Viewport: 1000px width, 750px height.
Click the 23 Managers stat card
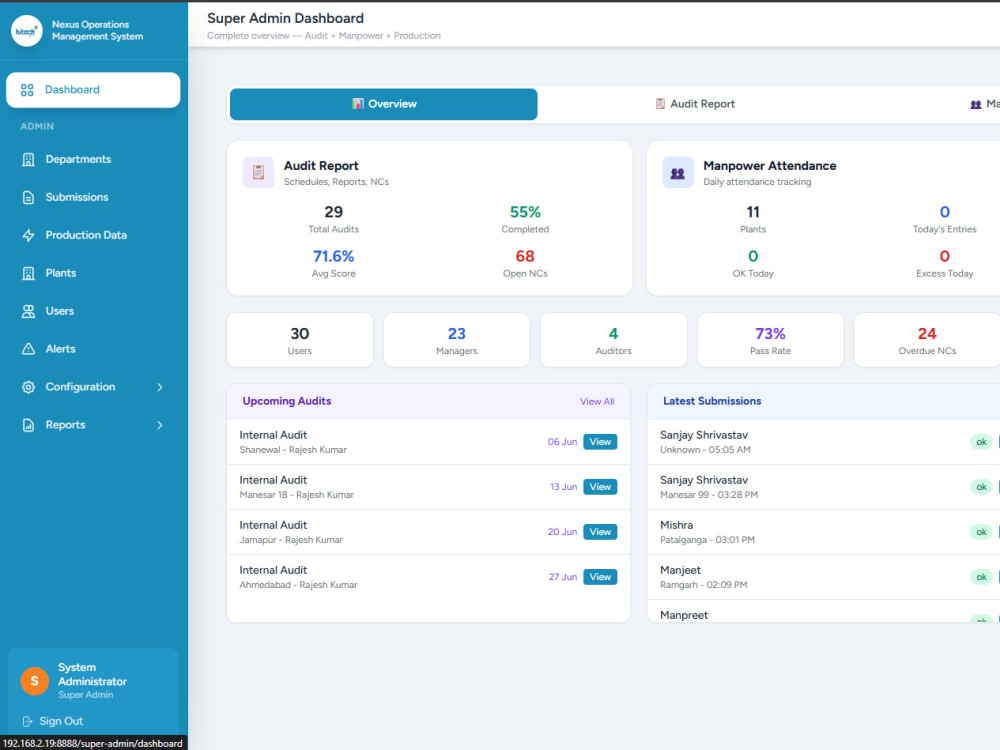tap(457, 340)
